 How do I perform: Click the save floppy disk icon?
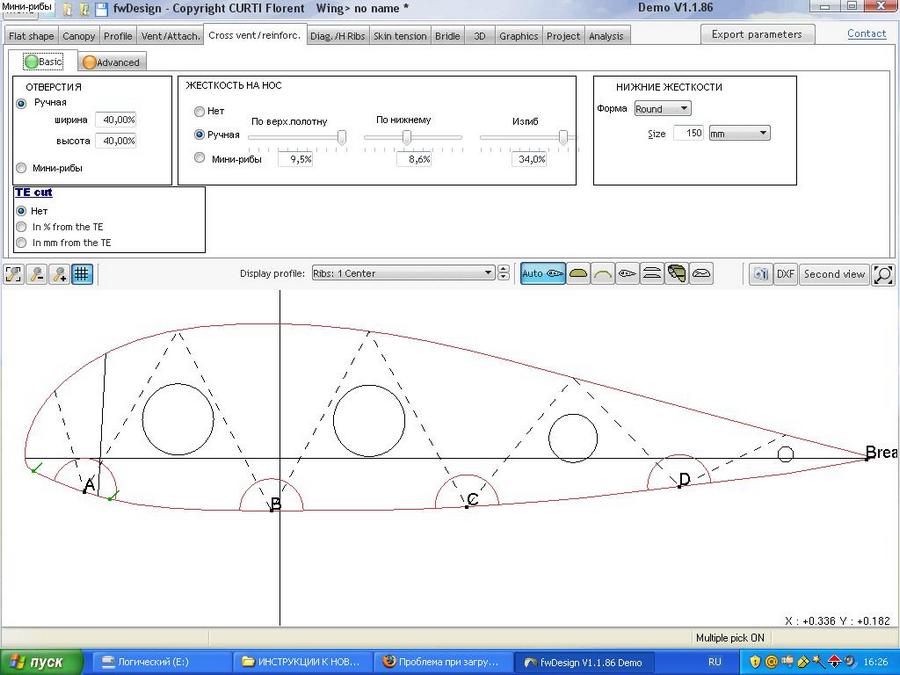click(101, 9)
